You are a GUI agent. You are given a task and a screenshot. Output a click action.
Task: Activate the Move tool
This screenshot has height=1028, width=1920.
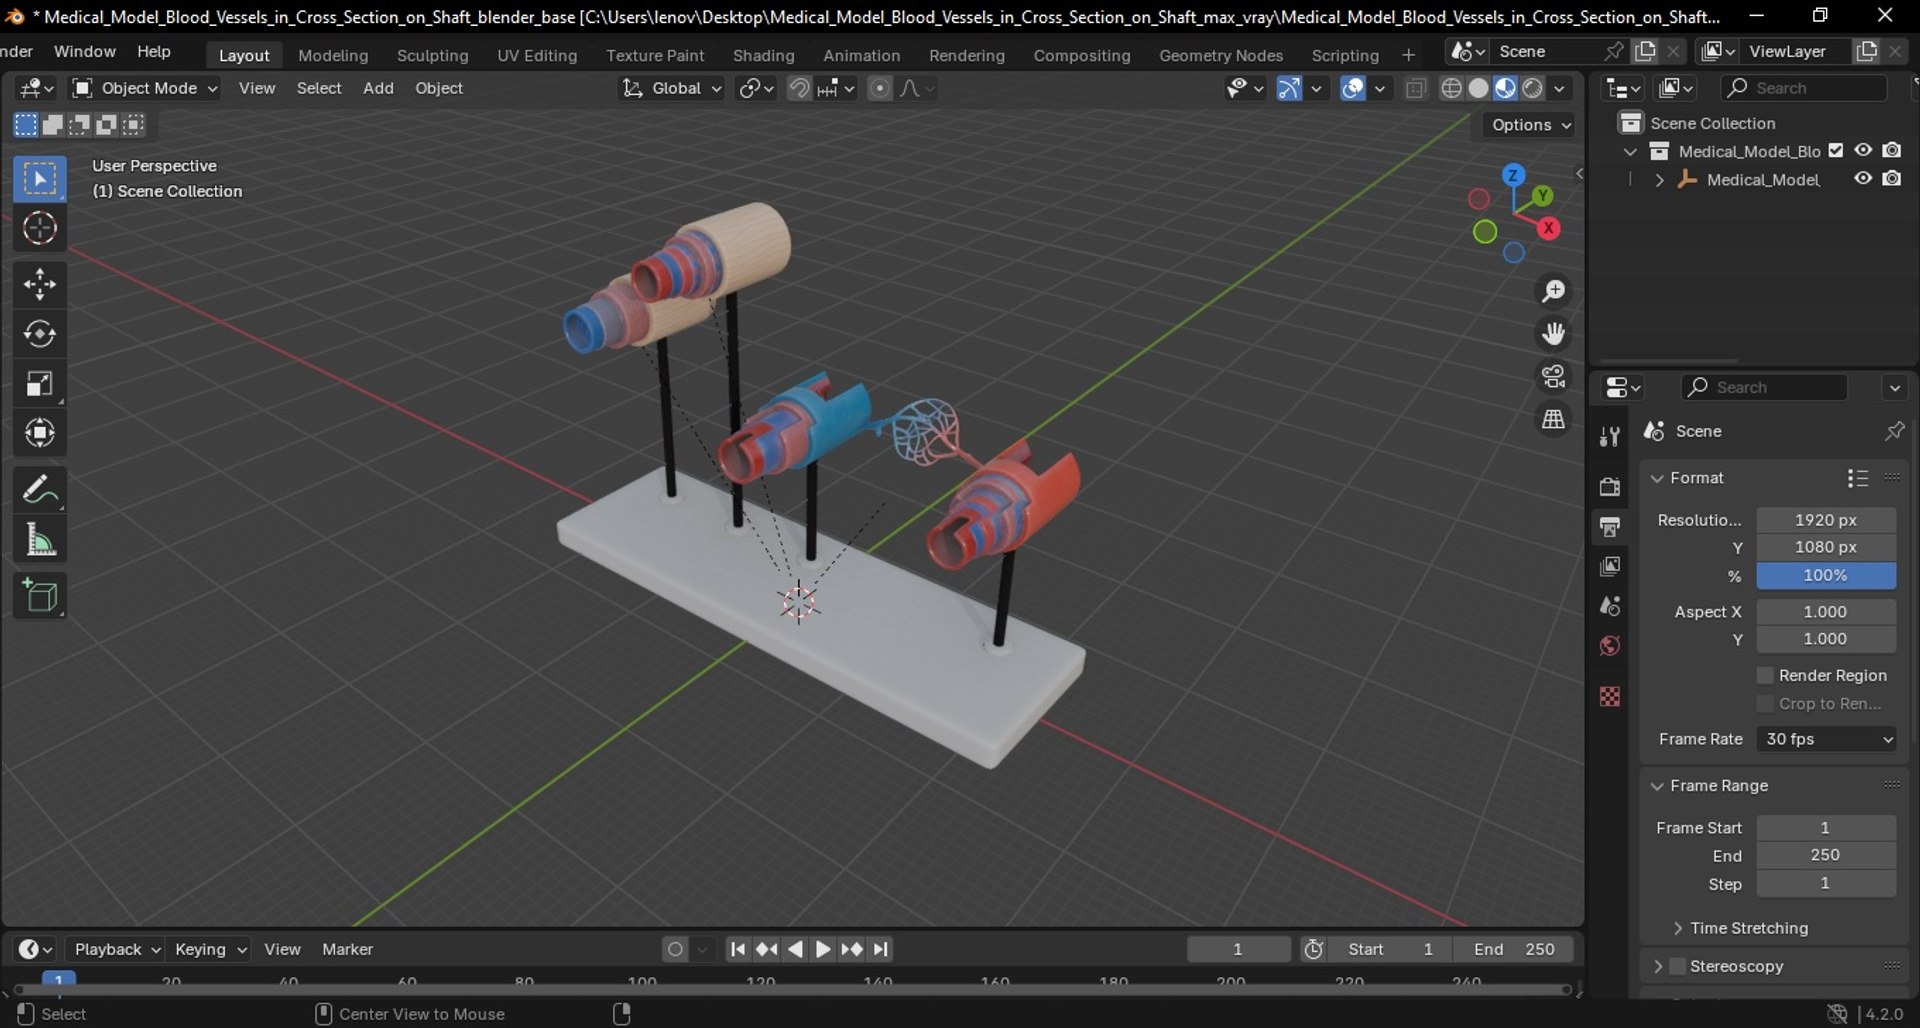point(40,285)
